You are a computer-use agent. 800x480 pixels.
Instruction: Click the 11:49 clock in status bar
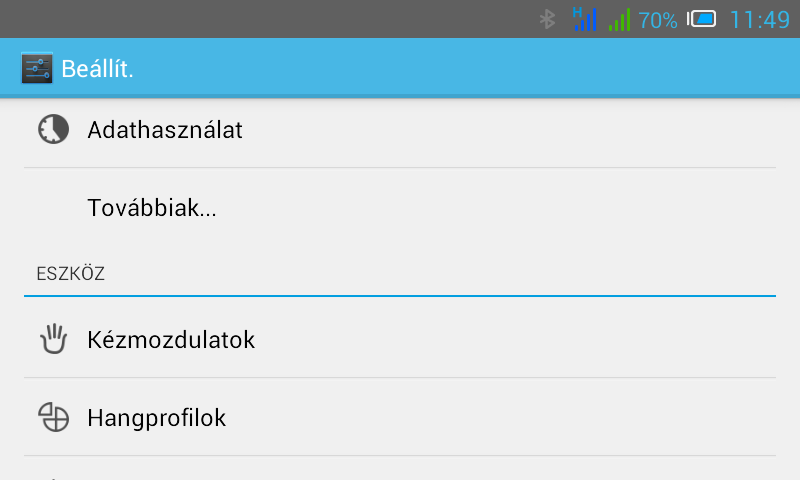(x=760, y=20)
